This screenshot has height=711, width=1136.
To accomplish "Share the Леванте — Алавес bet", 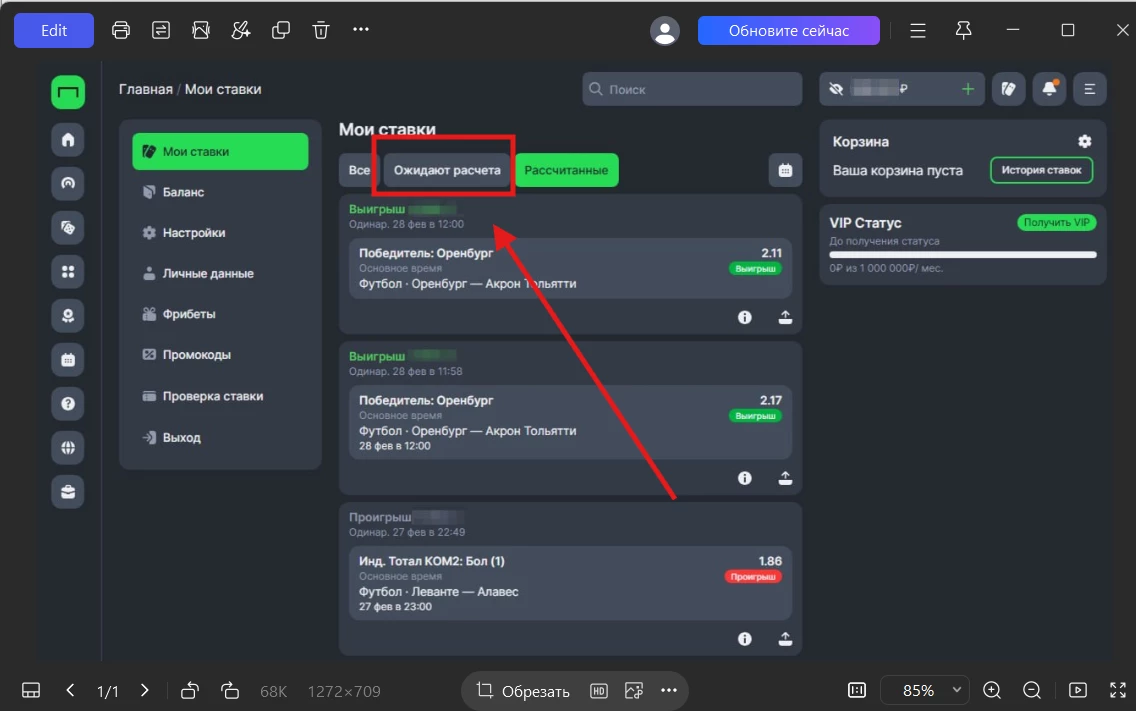I will tap(785, 639).
